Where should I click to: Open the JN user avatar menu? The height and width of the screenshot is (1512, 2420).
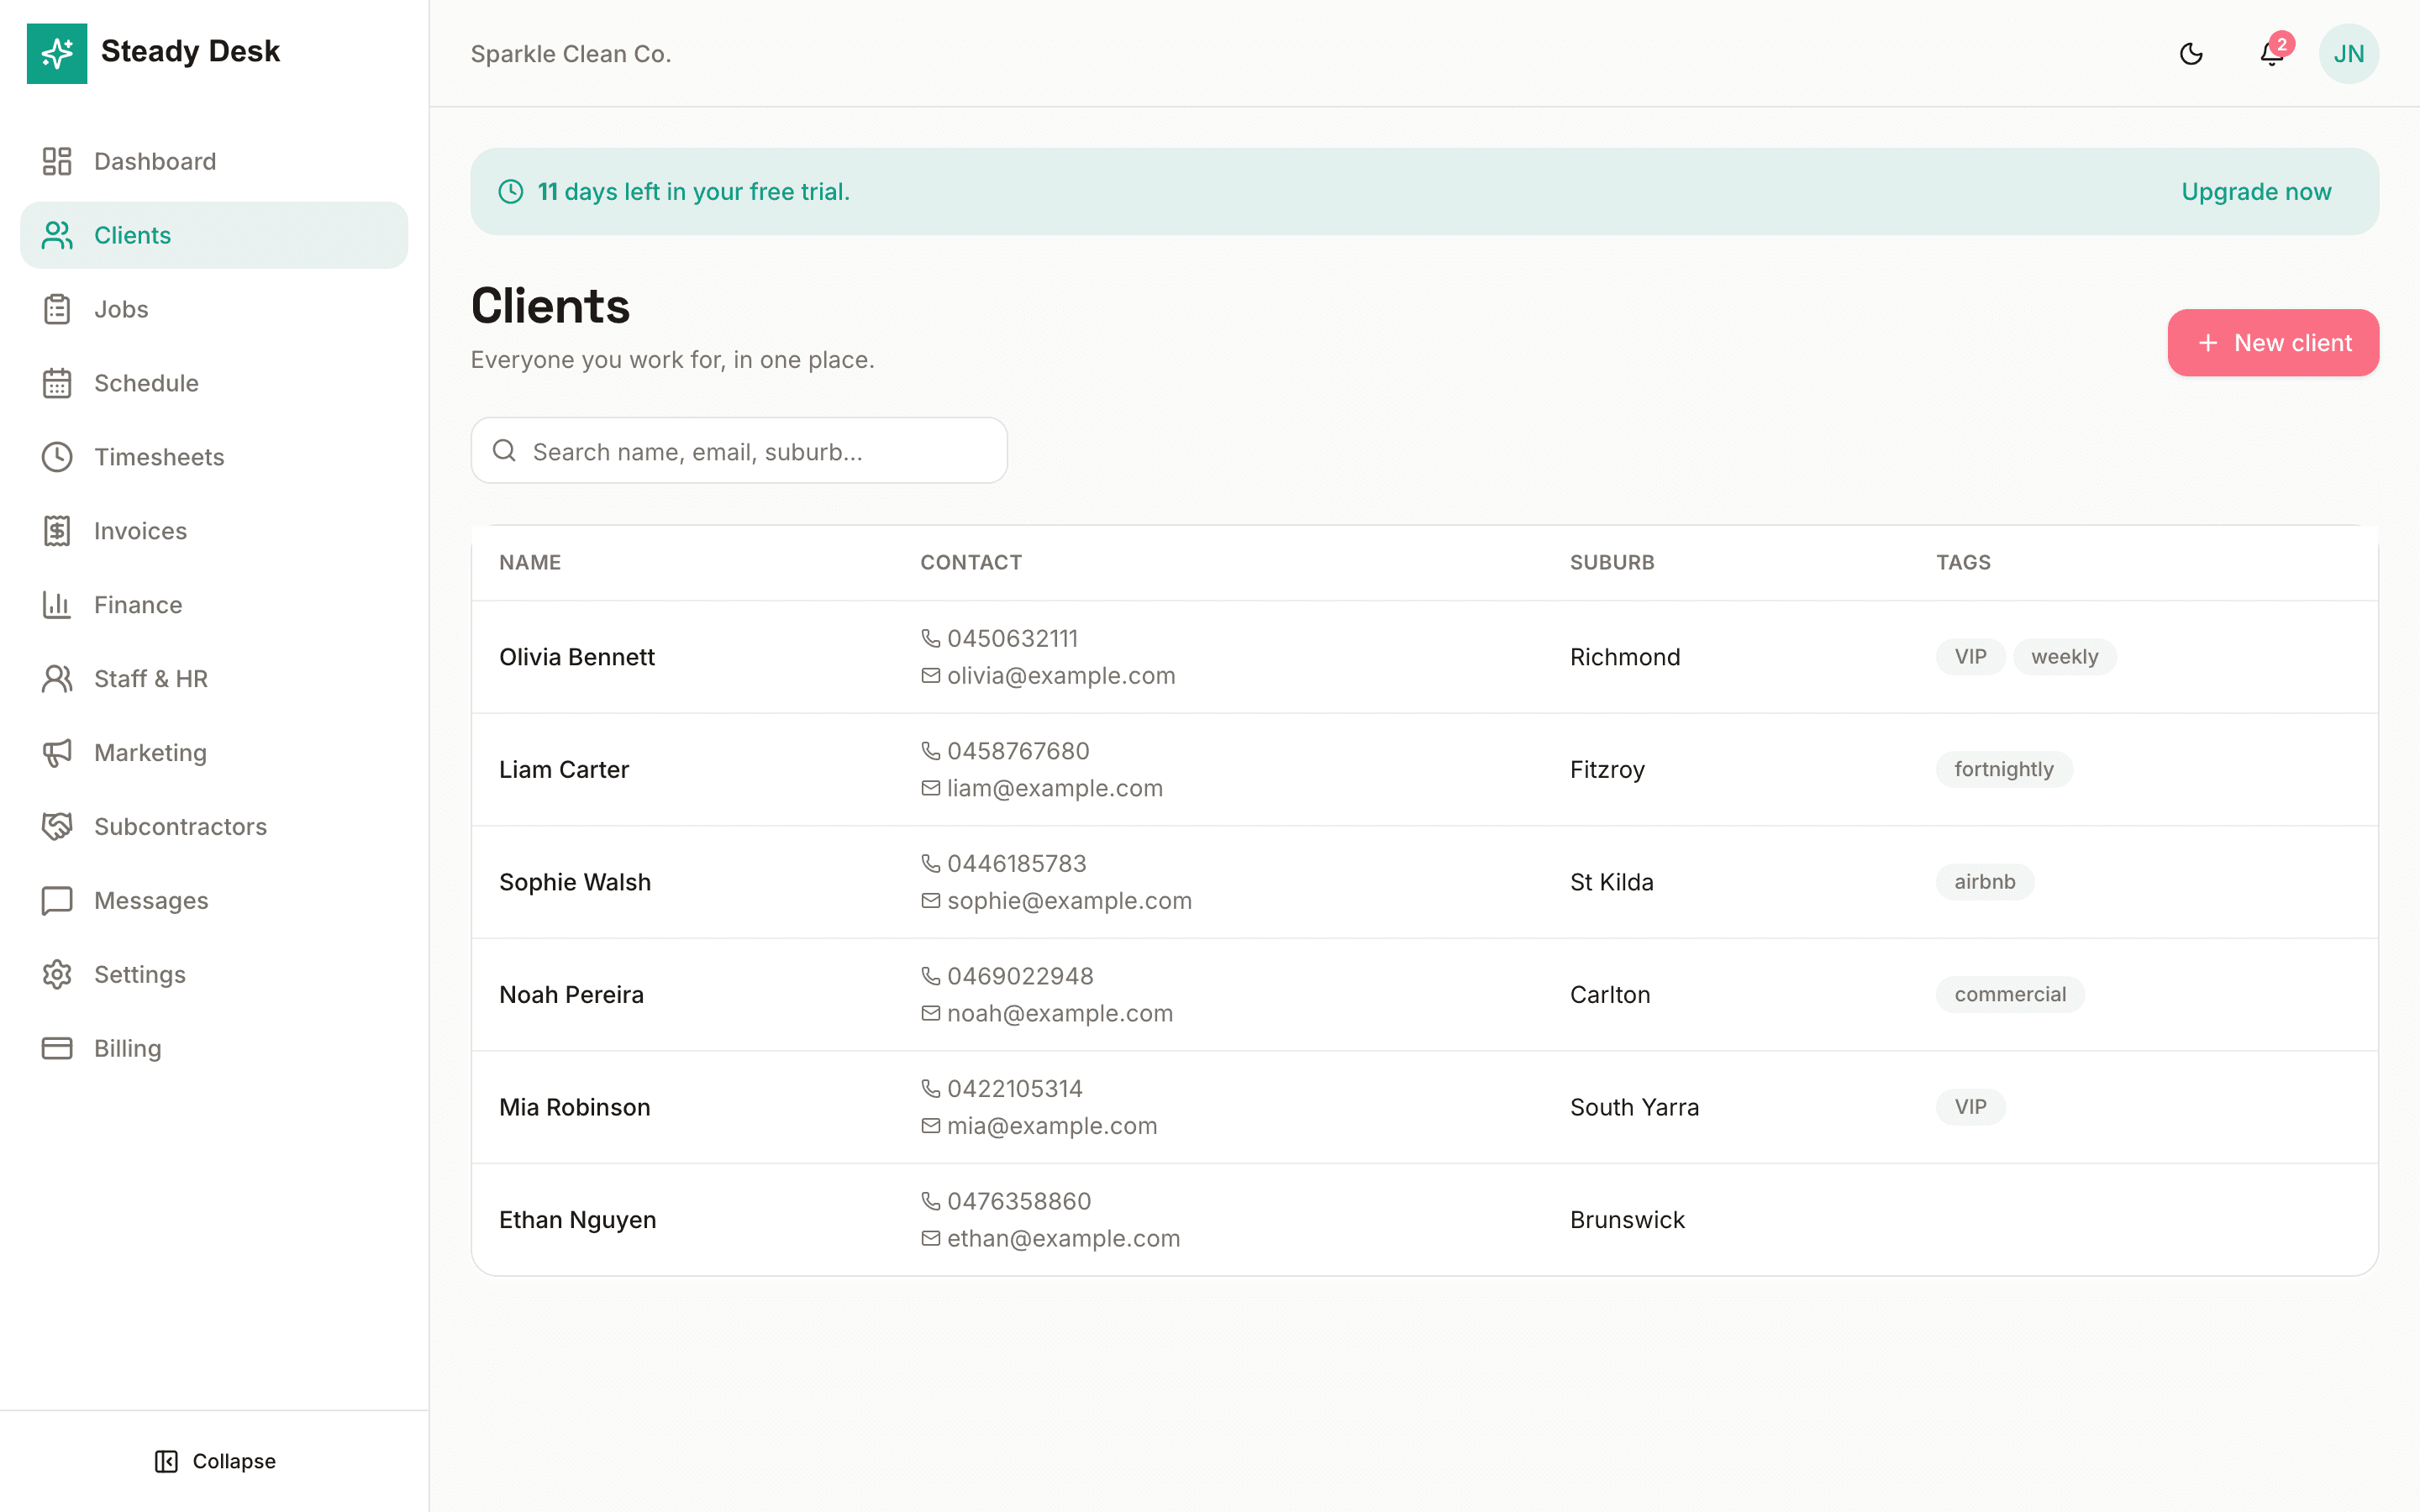coord(2349,53)
